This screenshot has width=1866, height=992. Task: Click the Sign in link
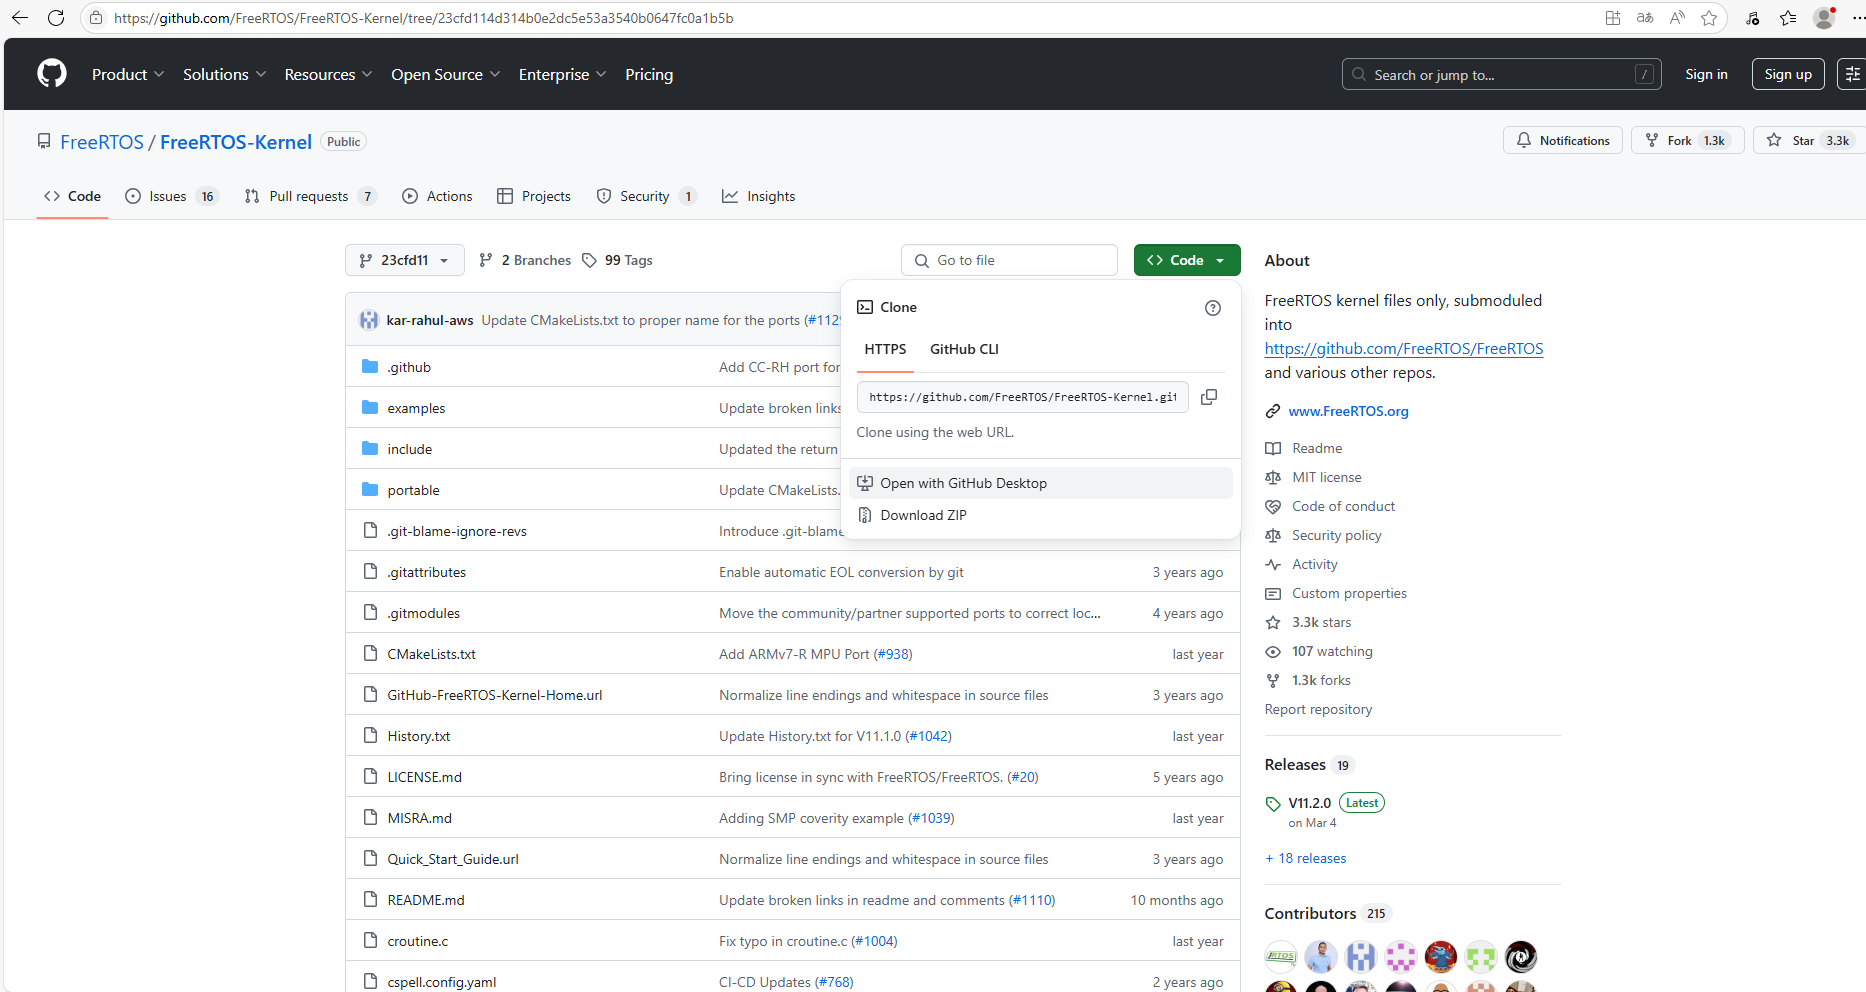1706,74
